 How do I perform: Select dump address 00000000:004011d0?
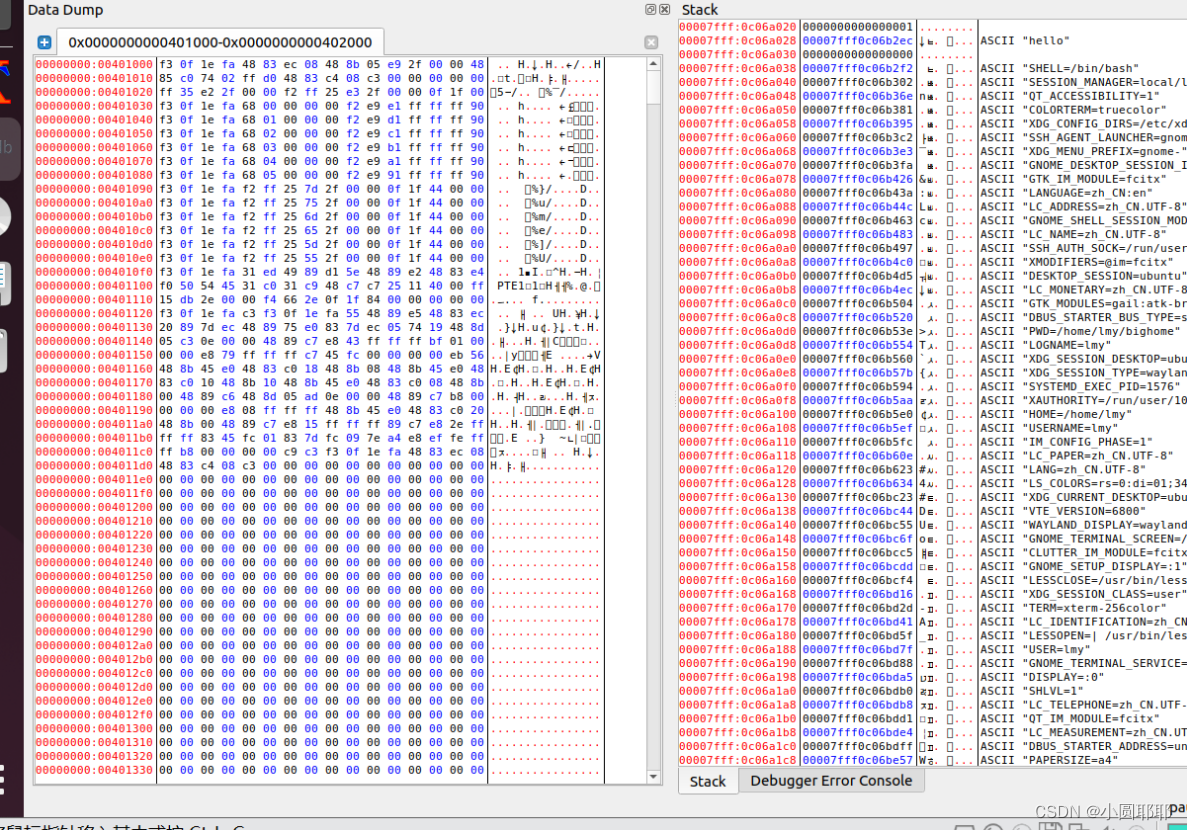[94, 466]
